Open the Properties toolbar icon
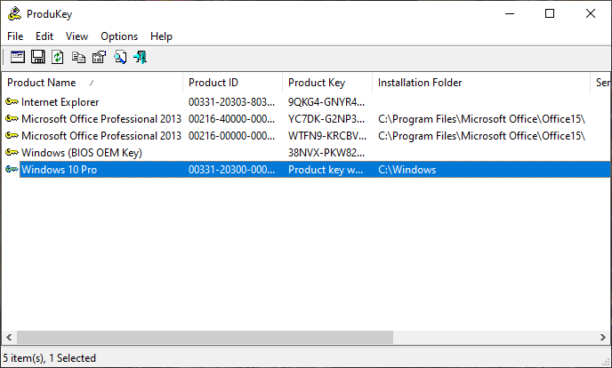612x368 pixels. pos(99,57)
